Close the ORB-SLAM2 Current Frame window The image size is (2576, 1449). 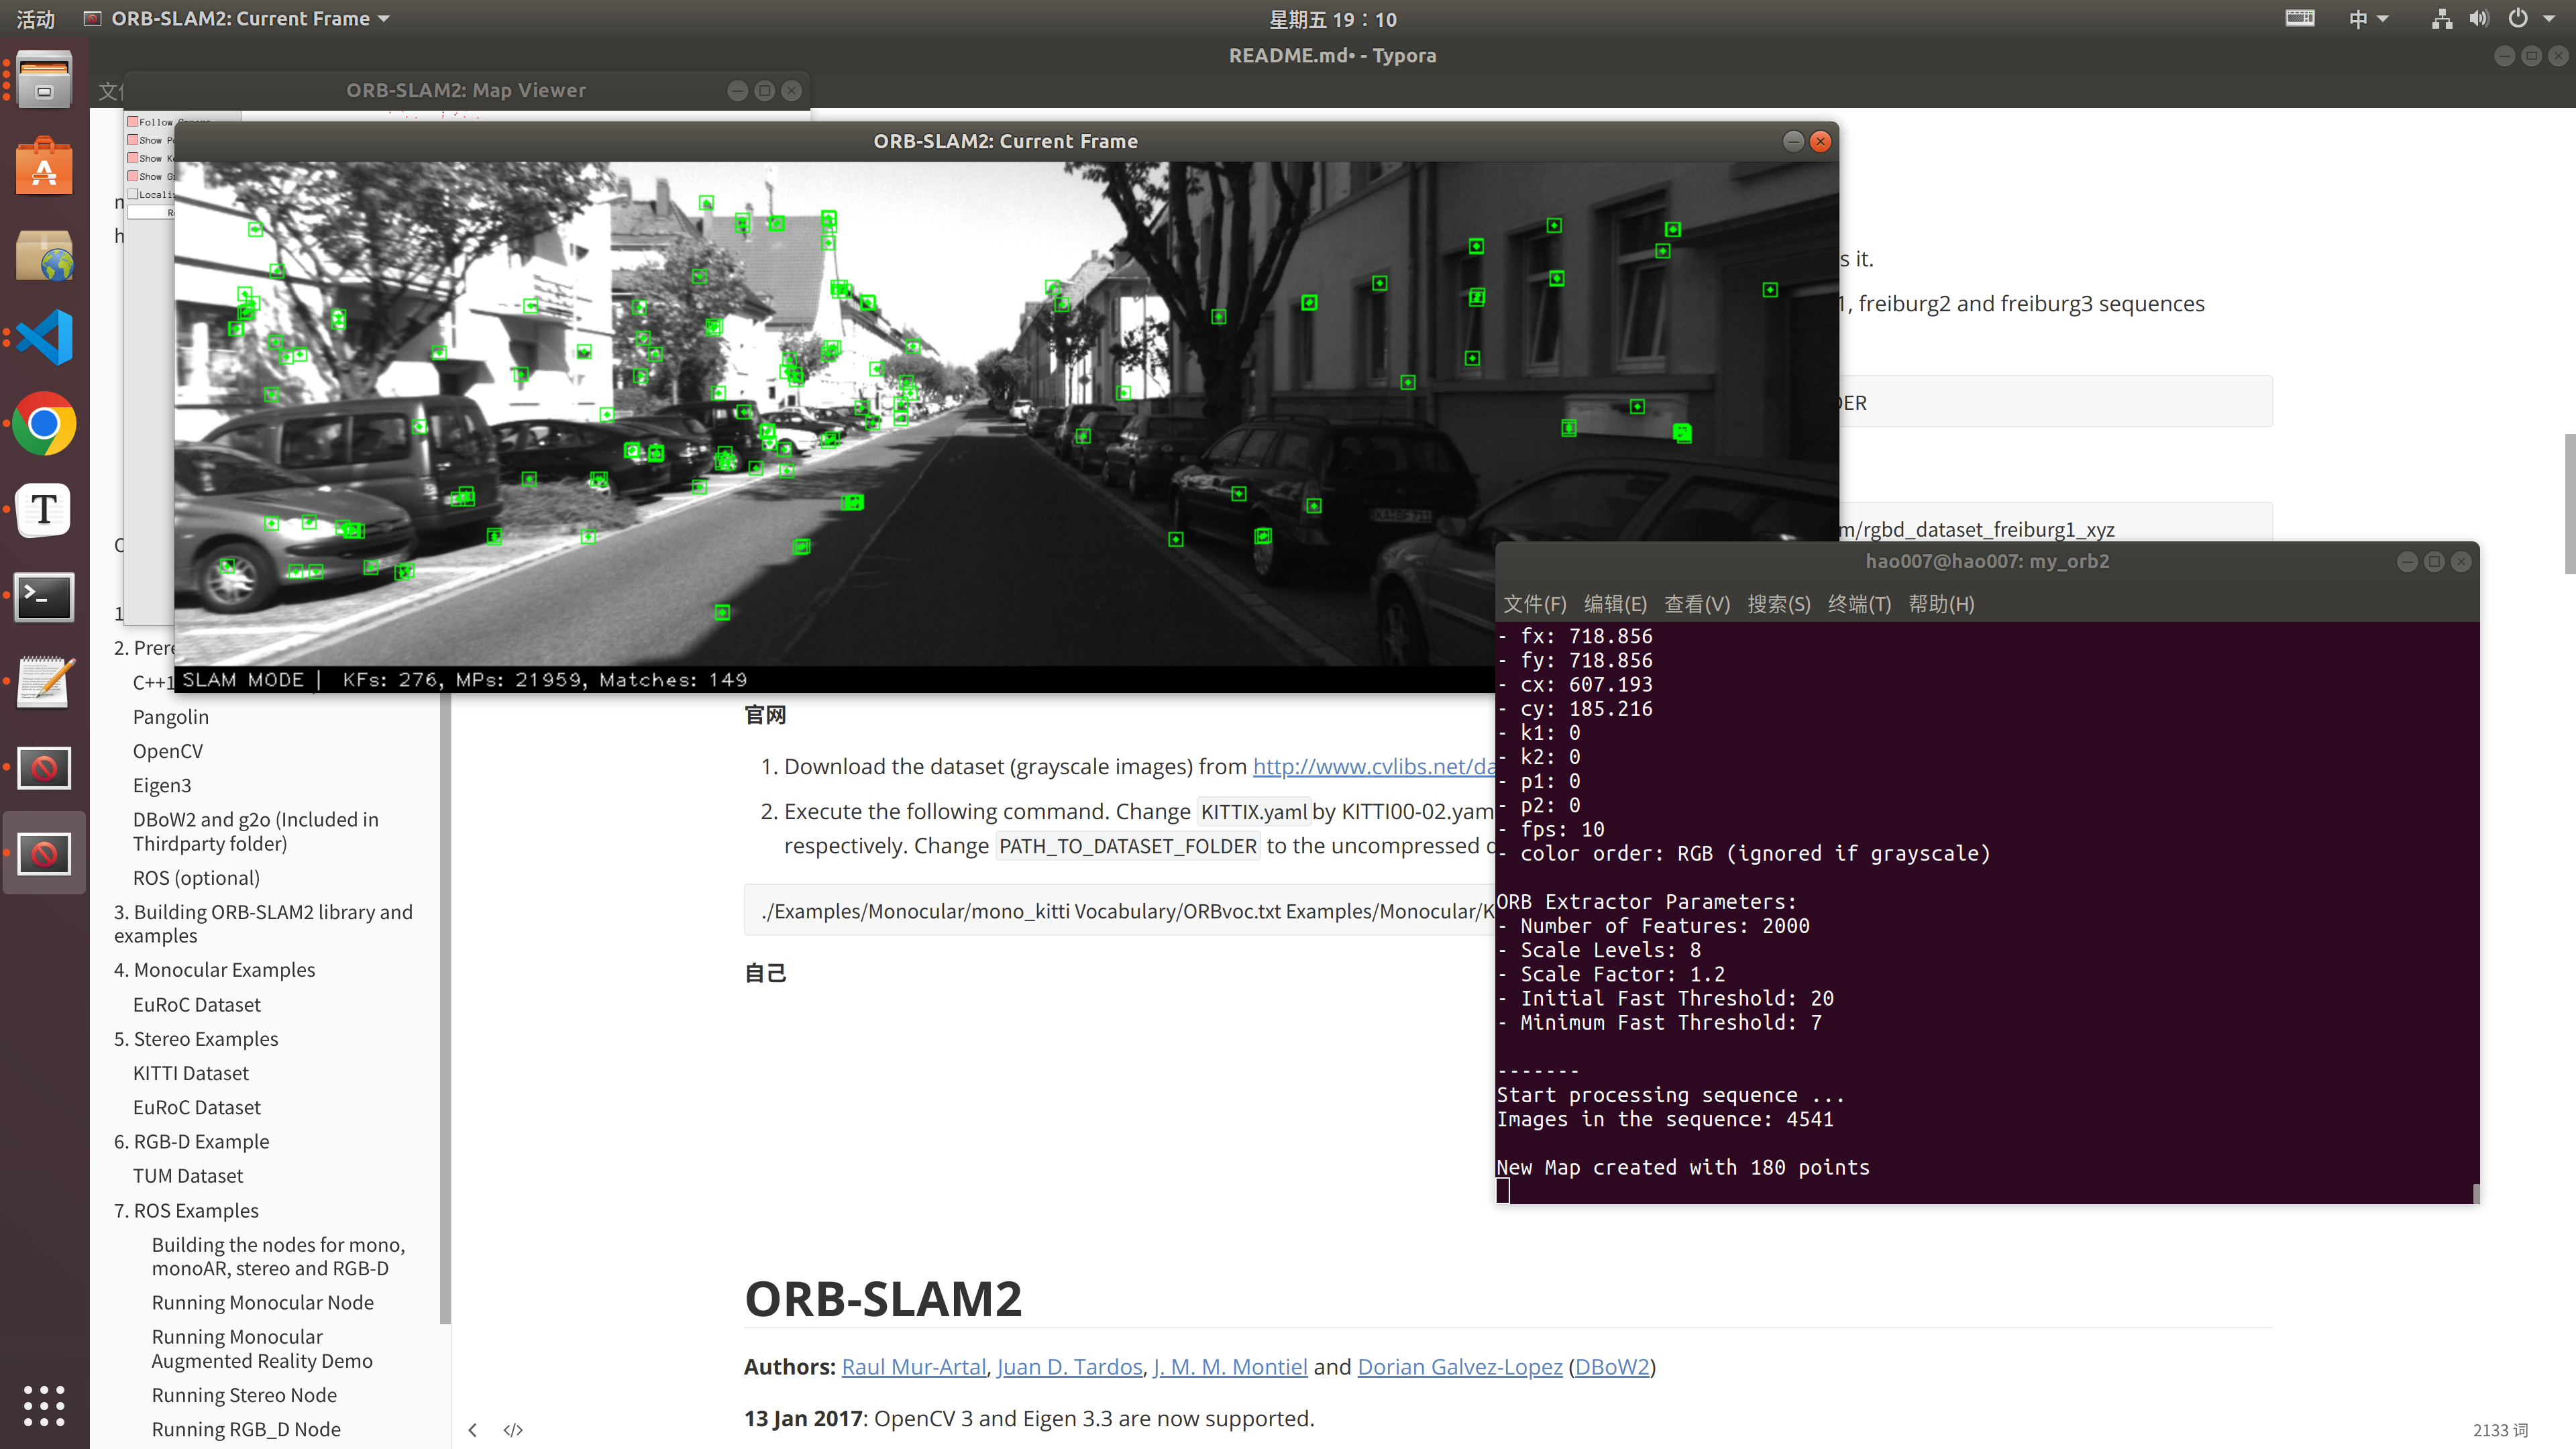click(x=1820, y=141)
